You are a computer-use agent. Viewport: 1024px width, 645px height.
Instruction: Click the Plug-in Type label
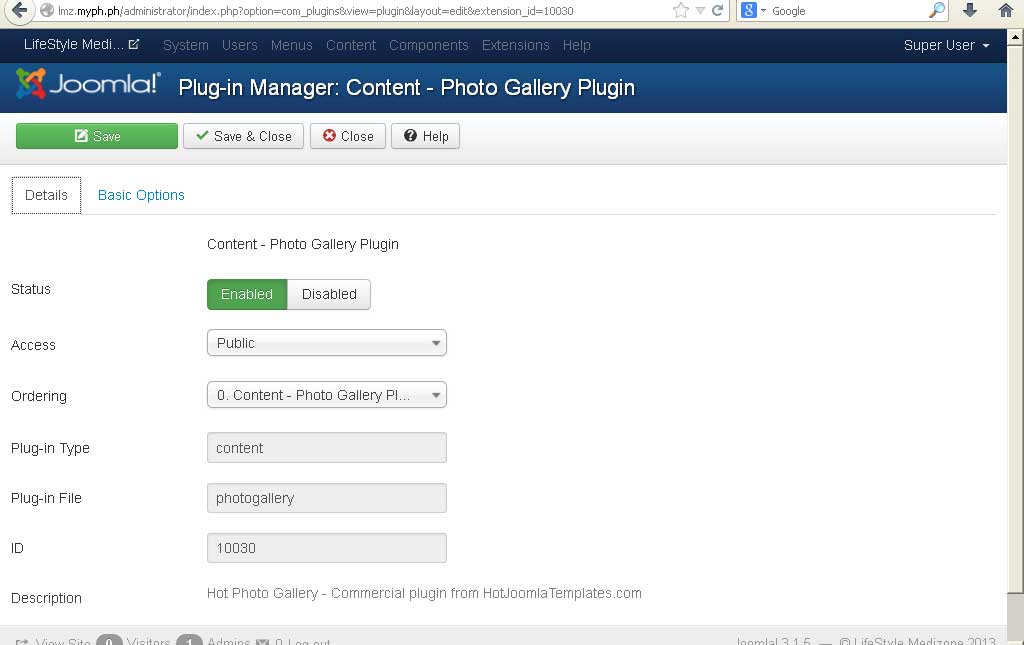(x=50, y=448)
